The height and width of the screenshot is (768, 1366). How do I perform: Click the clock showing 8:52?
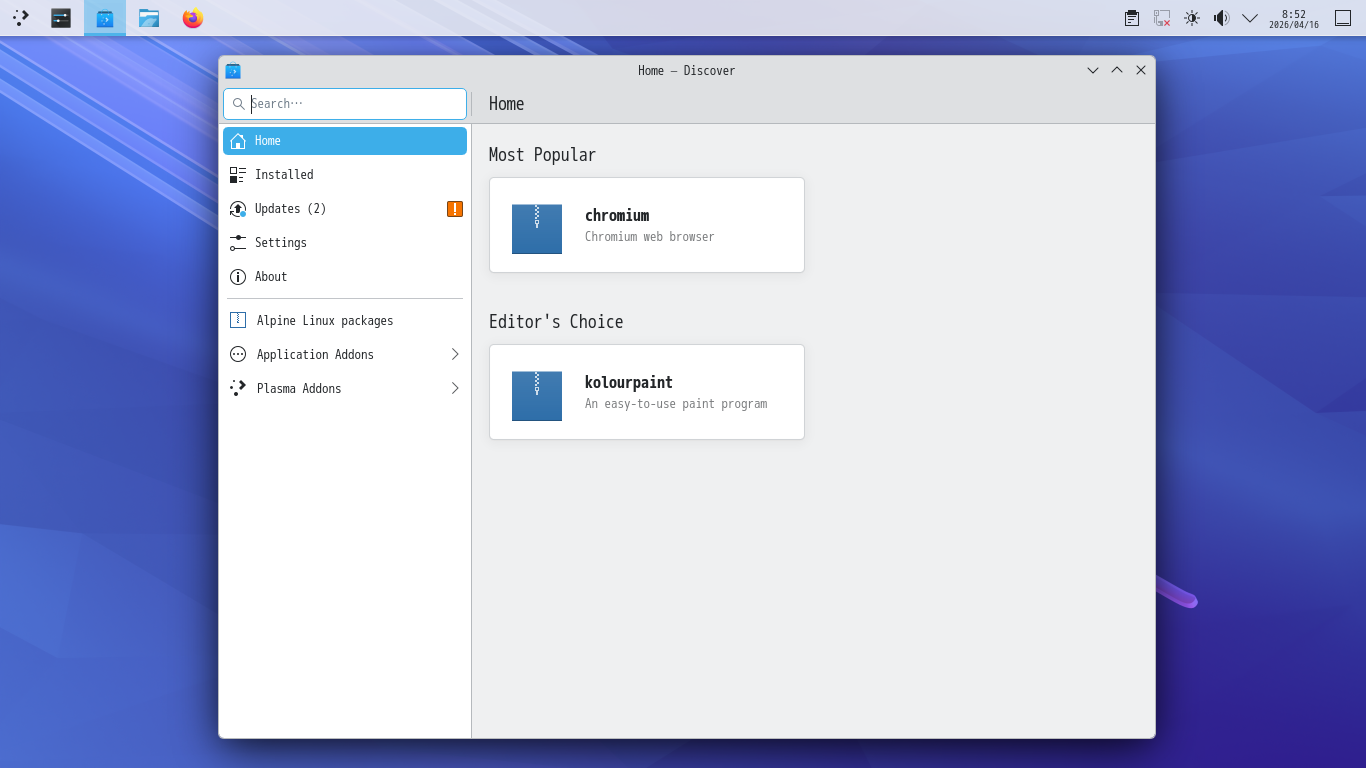1294,19
